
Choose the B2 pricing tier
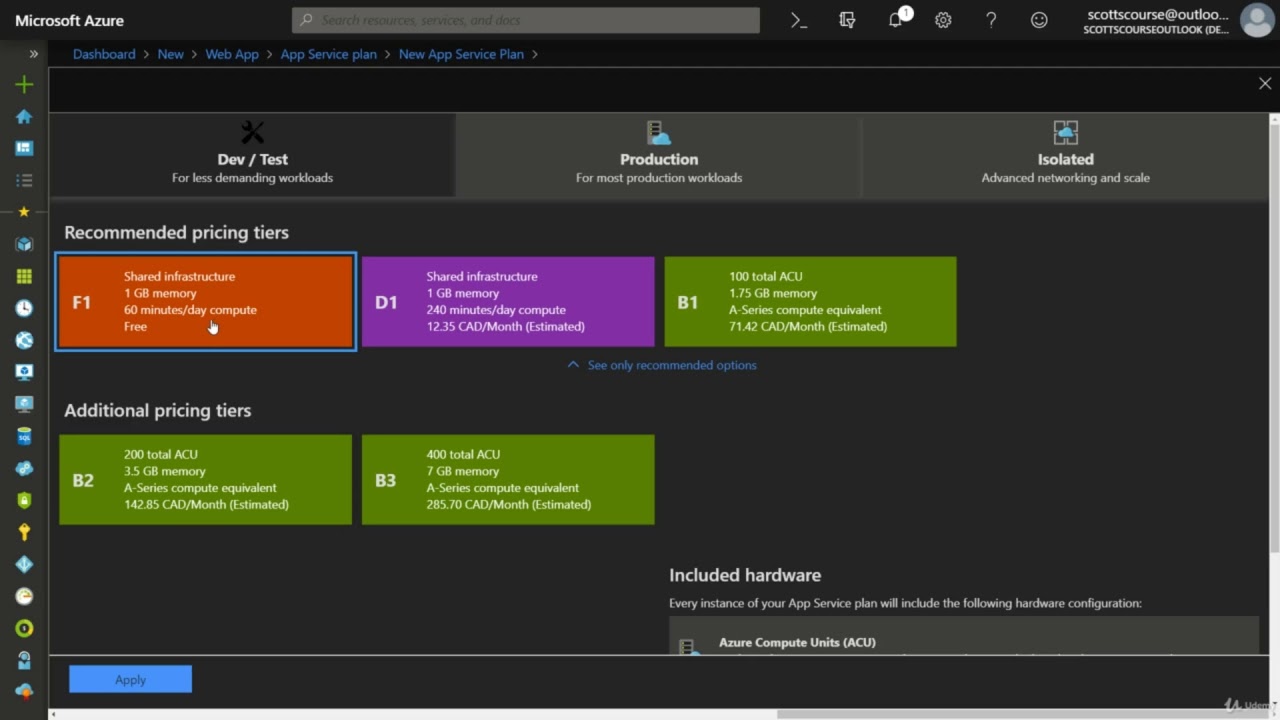pyautogui.click(x=206, y=480)
